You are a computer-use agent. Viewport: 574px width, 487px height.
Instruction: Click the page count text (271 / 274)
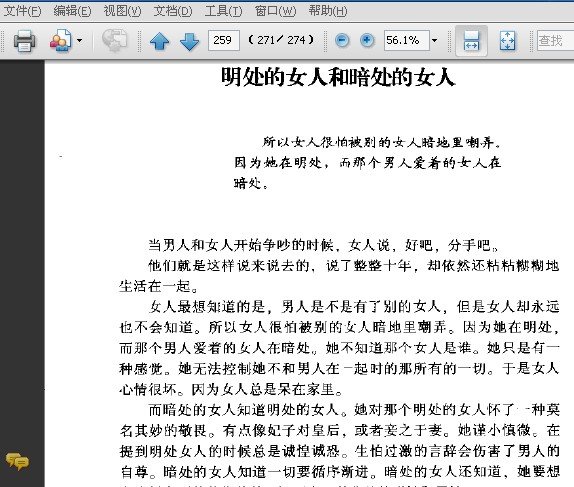pyautogui.click(x=281, y=40)
